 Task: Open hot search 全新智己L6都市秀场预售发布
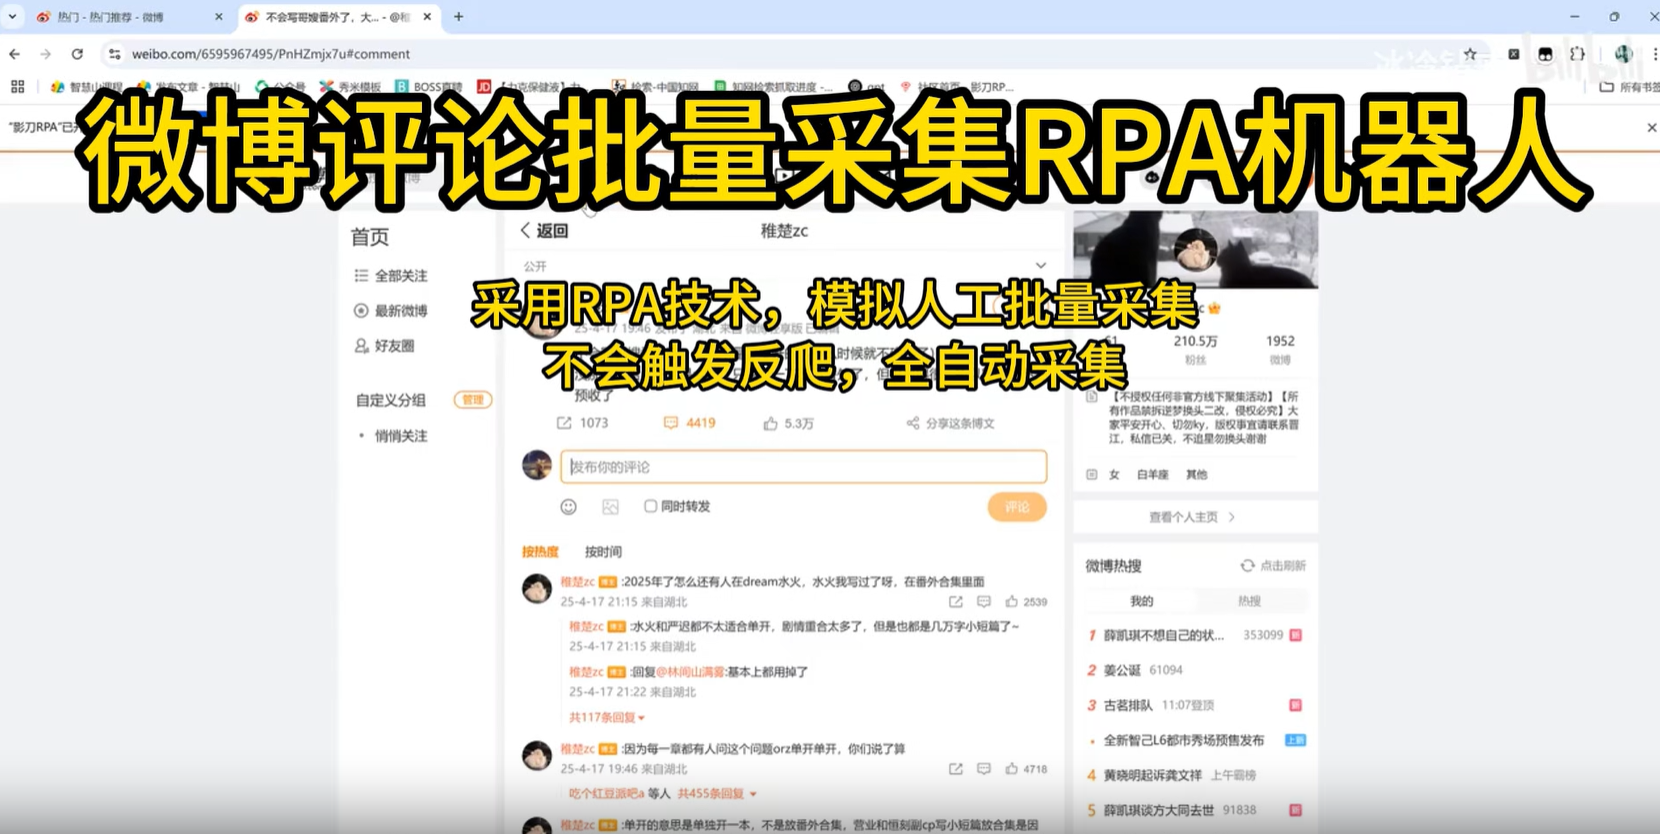click(1184, 741)
